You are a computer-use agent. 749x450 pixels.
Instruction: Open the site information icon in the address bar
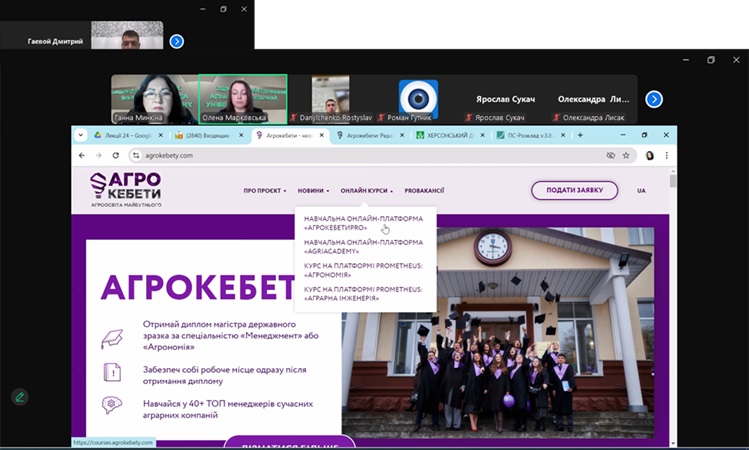[x=136, y=155]
